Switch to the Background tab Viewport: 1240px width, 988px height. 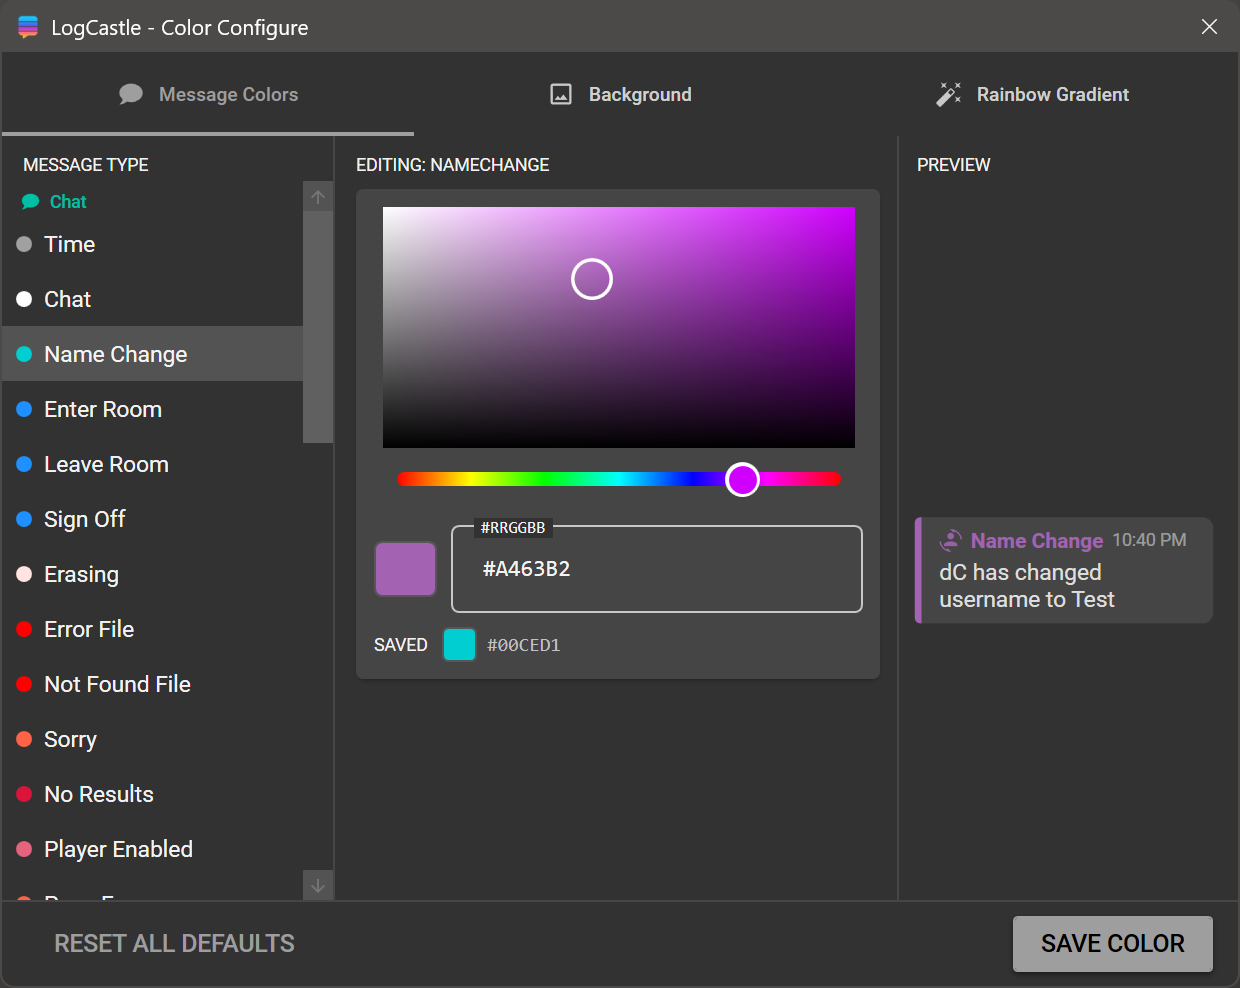click(620, 93)
